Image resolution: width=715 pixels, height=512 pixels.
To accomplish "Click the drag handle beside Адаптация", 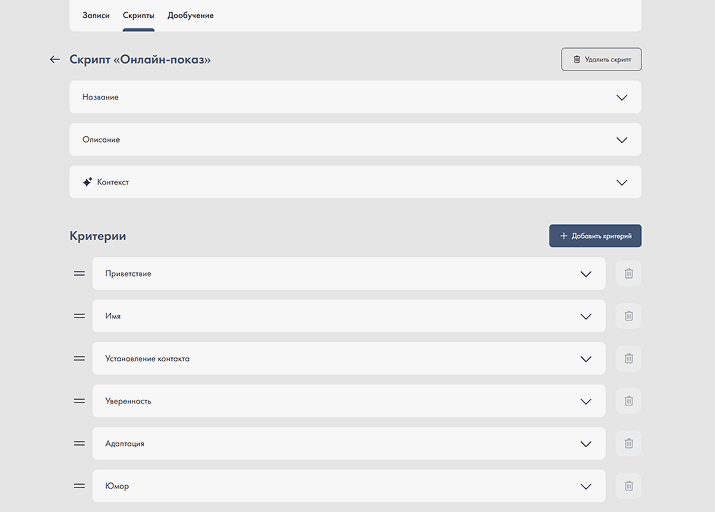I will point(79,443).
